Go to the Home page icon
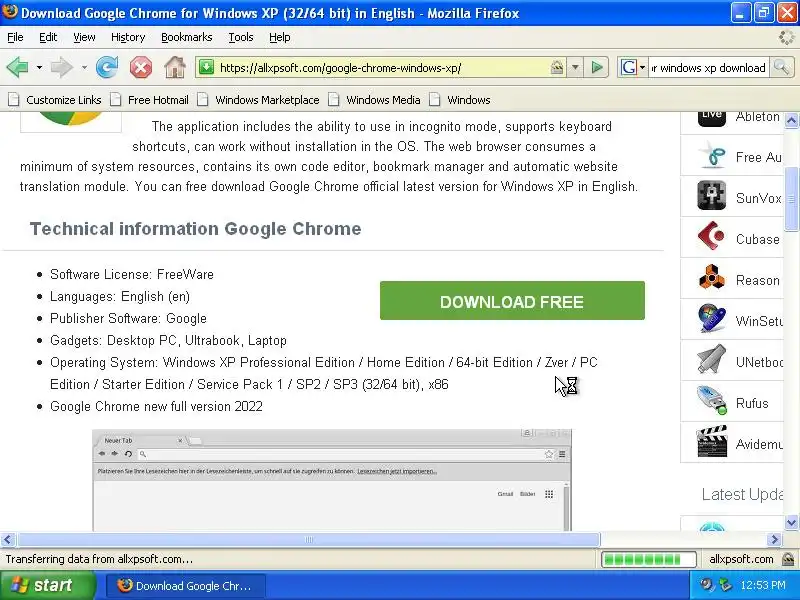The width and height of the screenshot is (800, 600). (x=175, y=67)
